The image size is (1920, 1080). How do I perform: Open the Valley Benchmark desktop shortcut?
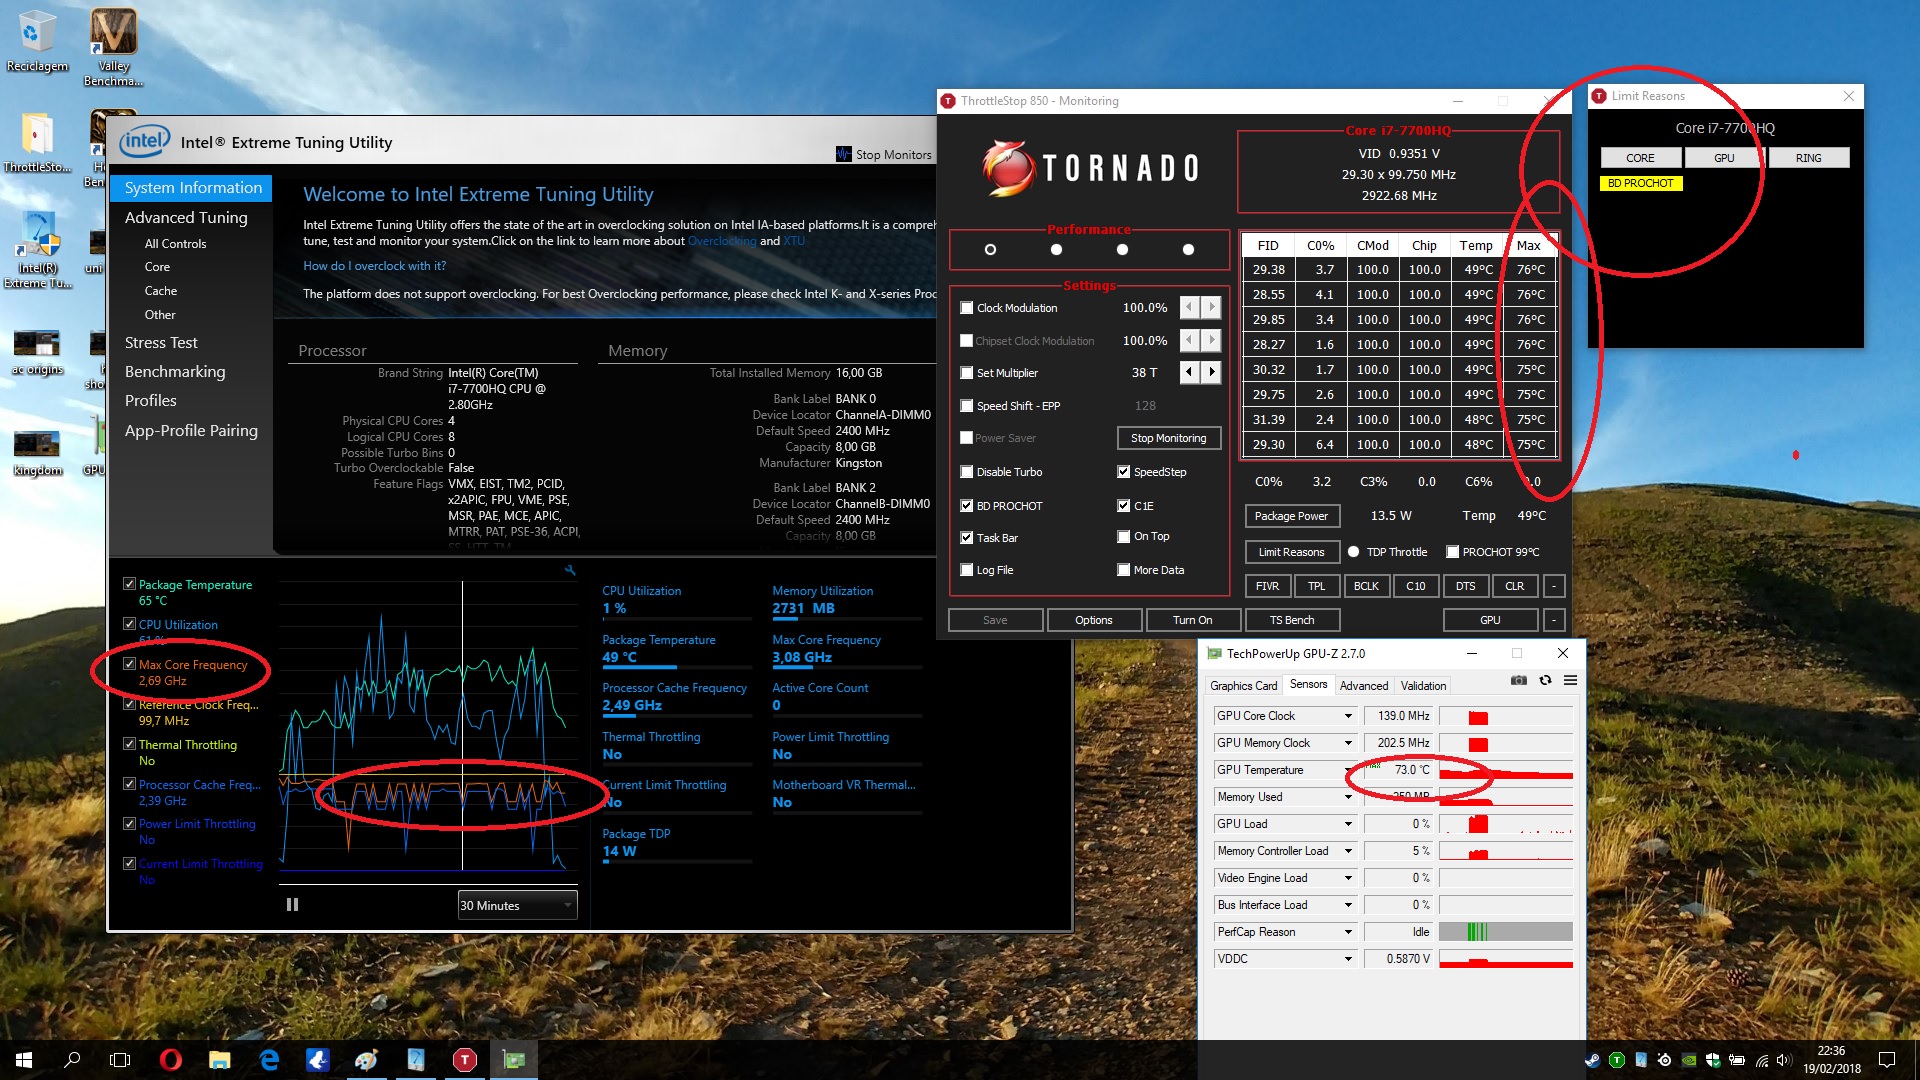click(113, 47)
